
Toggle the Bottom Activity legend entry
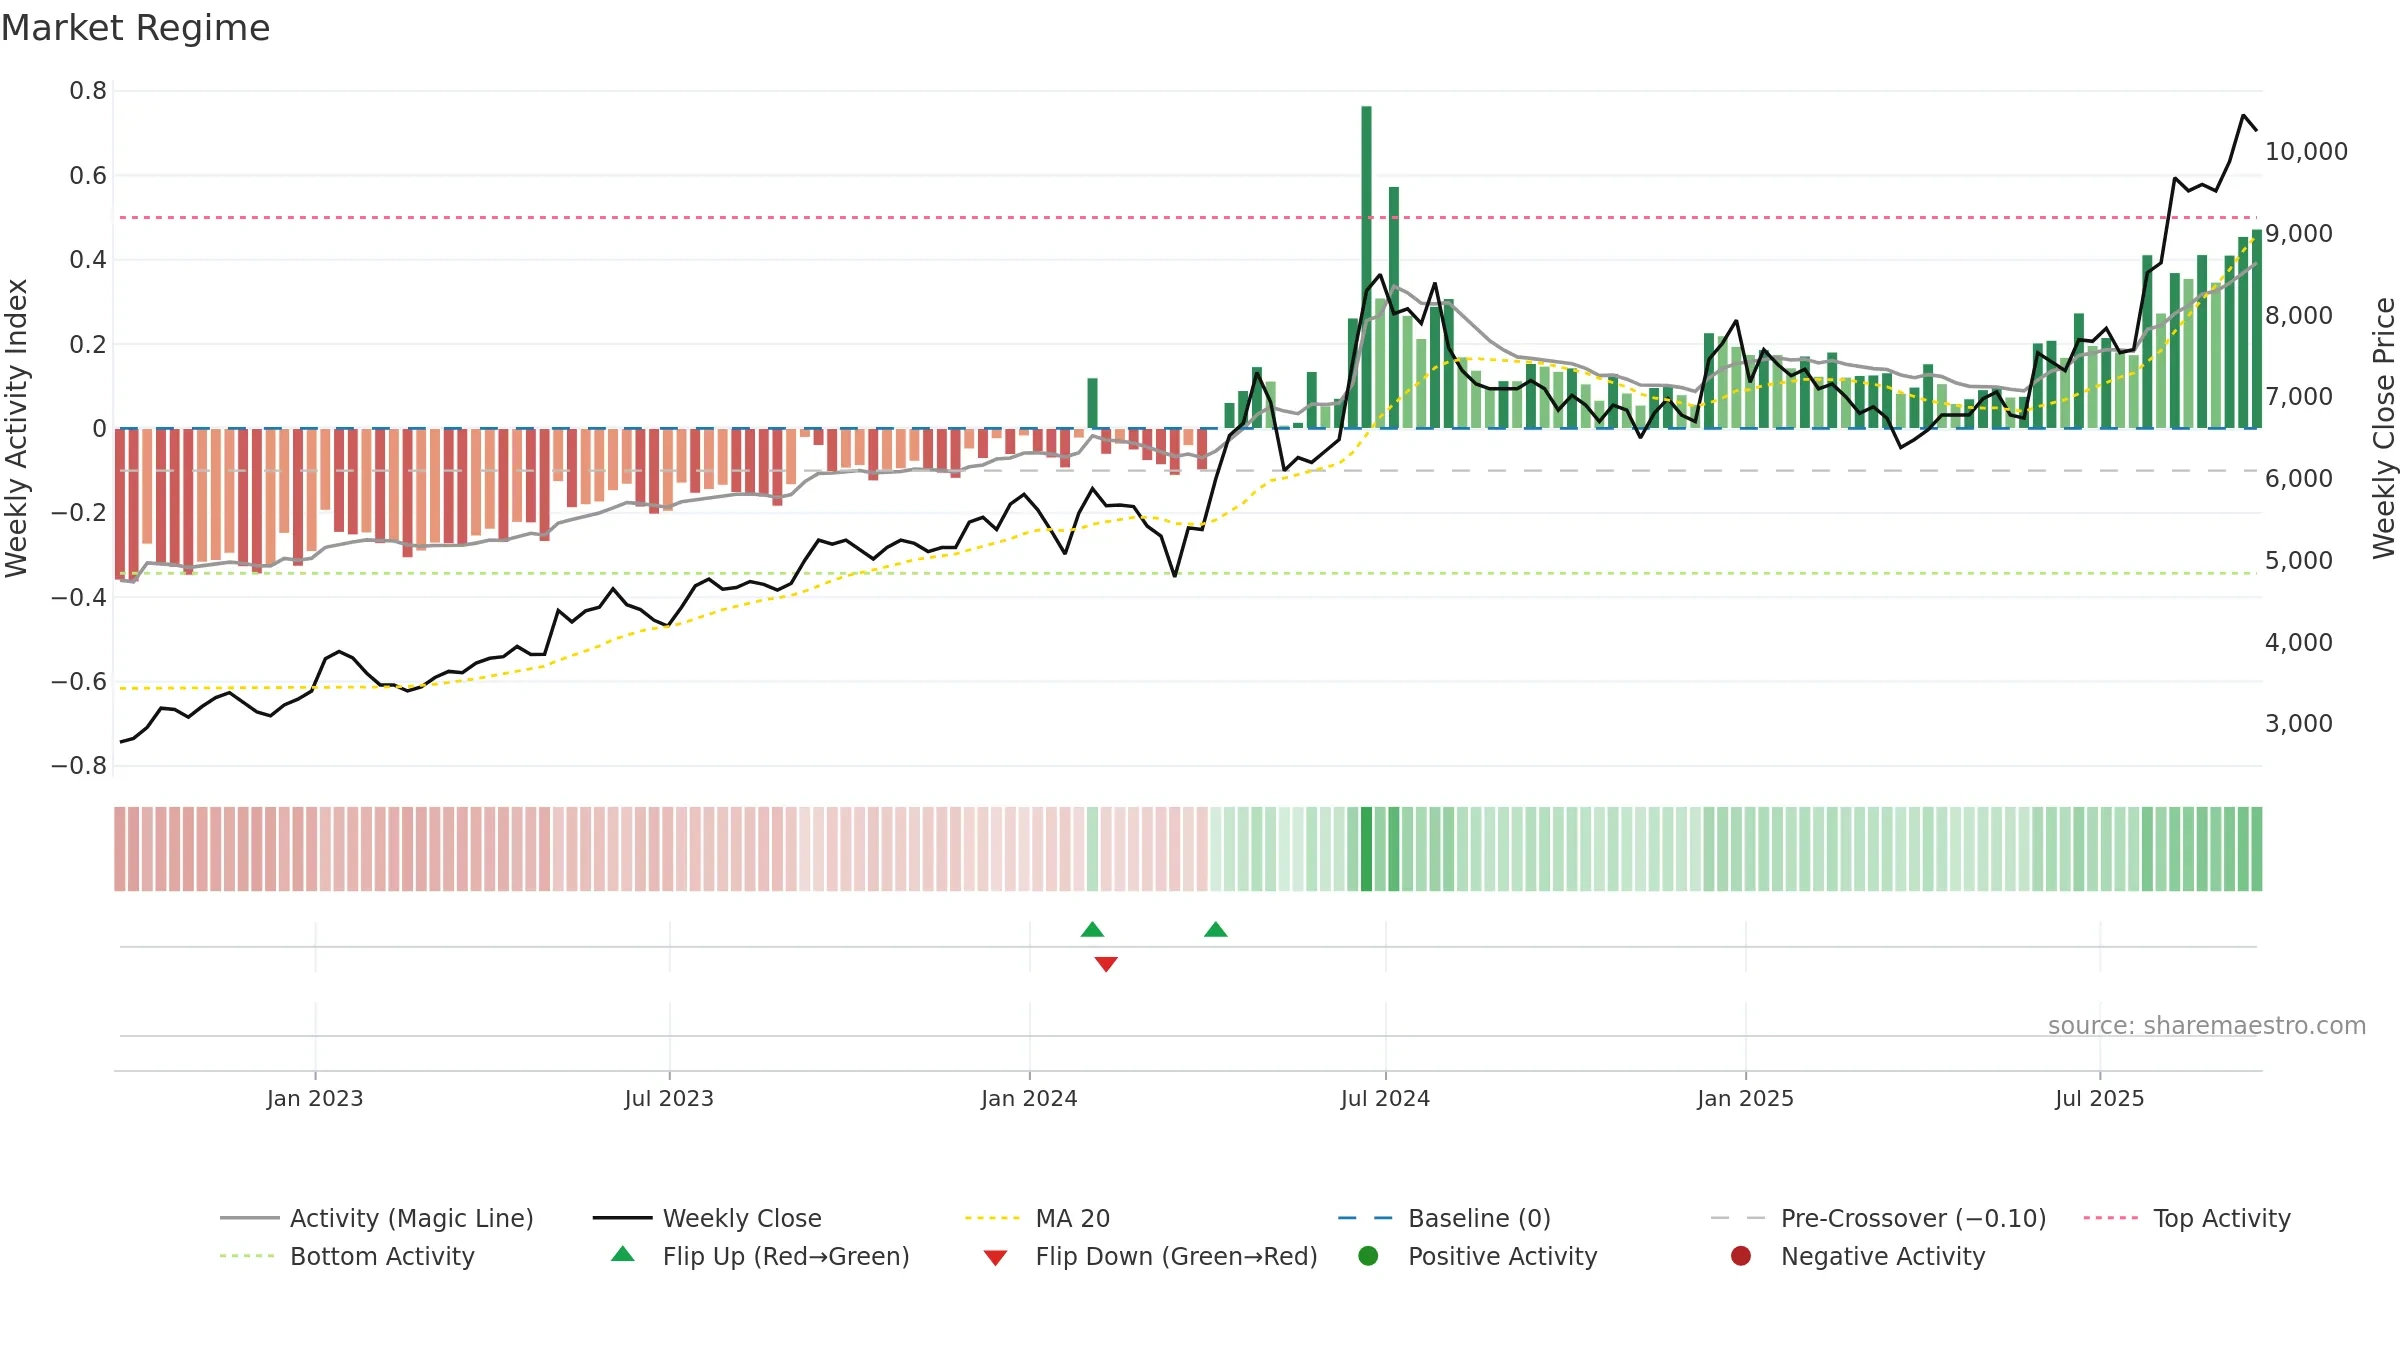[347, 1256]
